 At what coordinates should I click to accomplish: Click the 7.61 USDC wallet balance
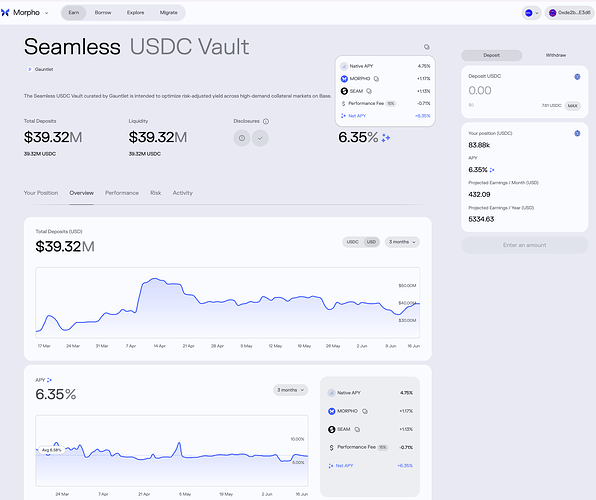click(x=551, y=106)
